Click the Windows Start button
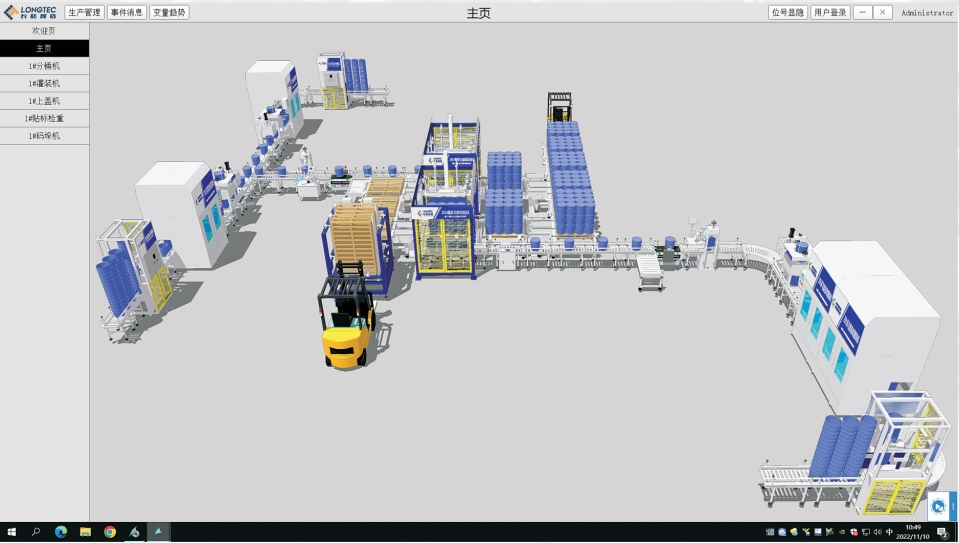The width and height of the screenshot is (959, 543). tap(12, 532)
